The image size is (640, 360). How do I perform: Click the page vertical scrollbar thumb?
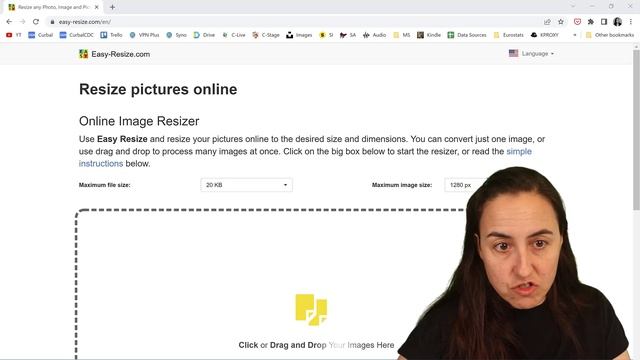pos(636,131)
